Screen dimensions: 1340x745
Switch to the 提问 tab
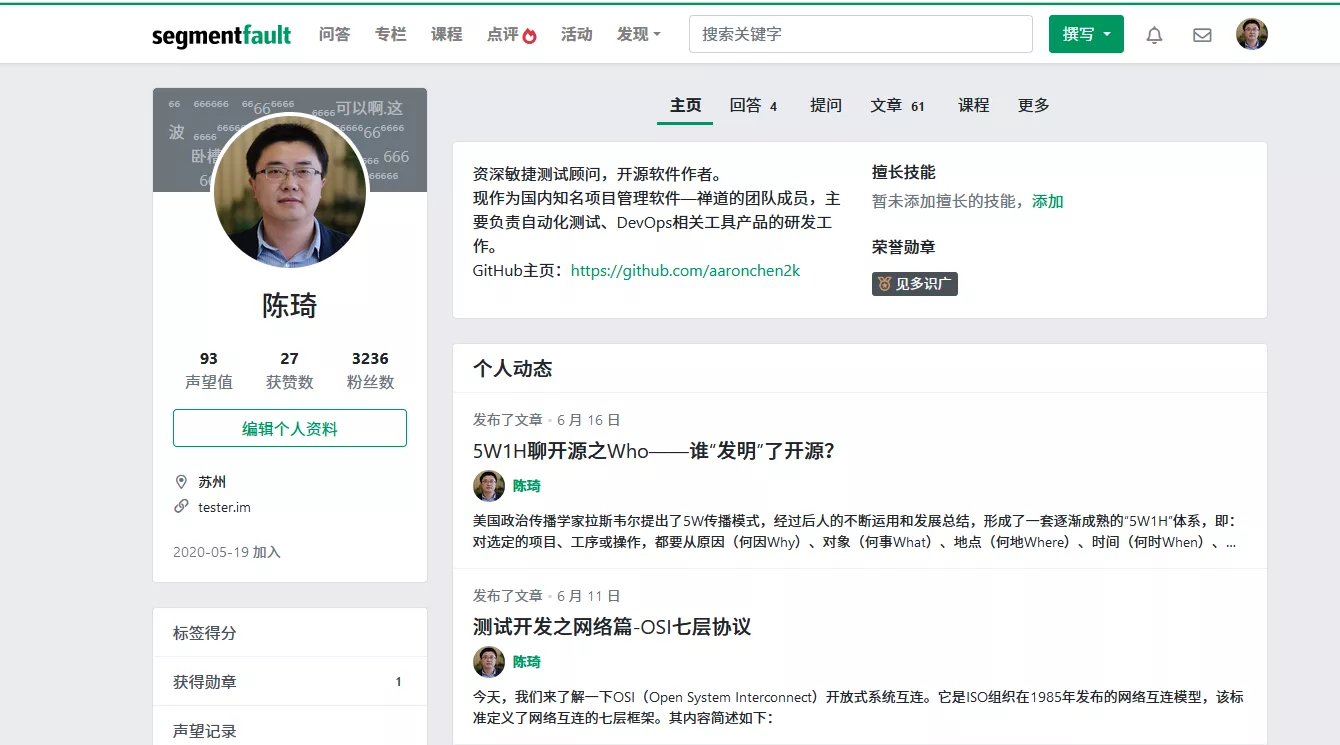pos(825,105)
